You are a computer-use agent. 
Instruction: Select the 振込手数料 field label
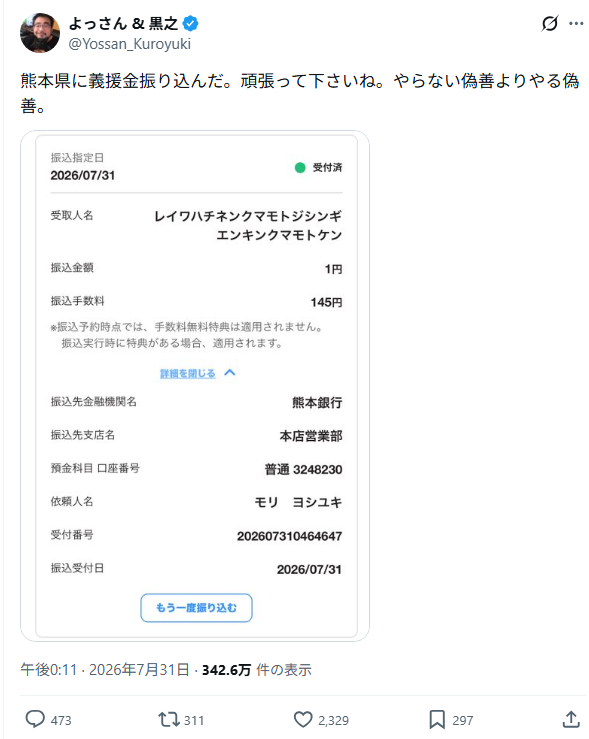click(77, 301)
